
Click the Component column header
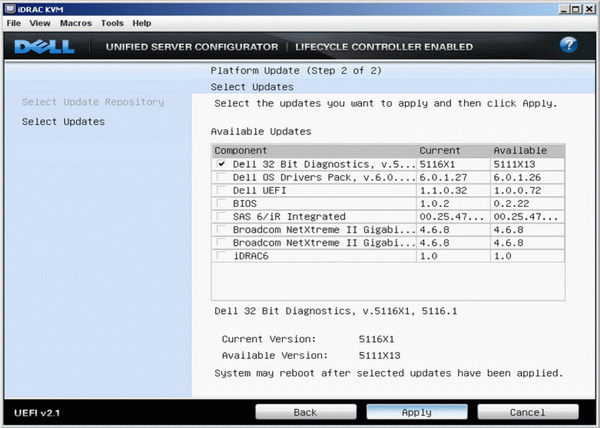coord(314,150)
